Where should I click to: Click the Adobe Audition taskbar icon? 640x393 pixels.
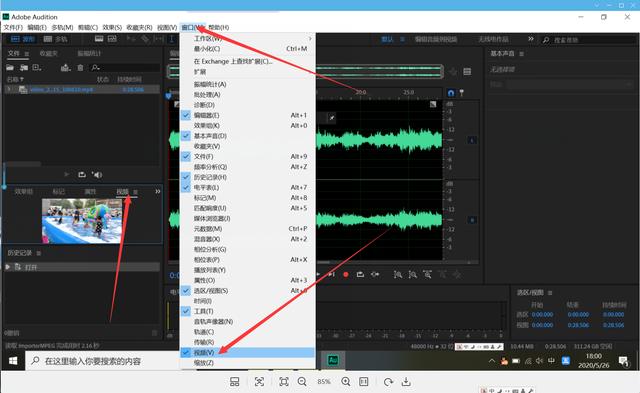[333, 360]
